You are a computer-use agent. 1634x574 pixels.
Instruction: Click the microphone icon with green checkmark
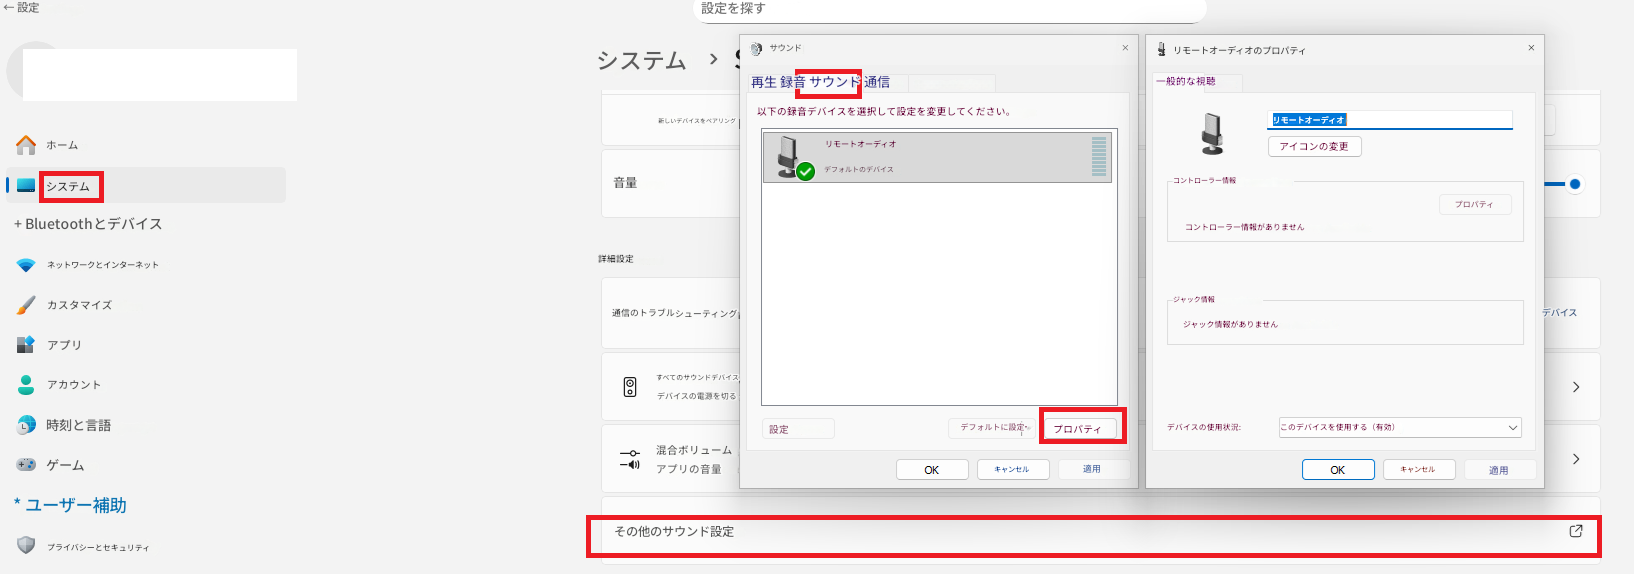coord(793,158)
